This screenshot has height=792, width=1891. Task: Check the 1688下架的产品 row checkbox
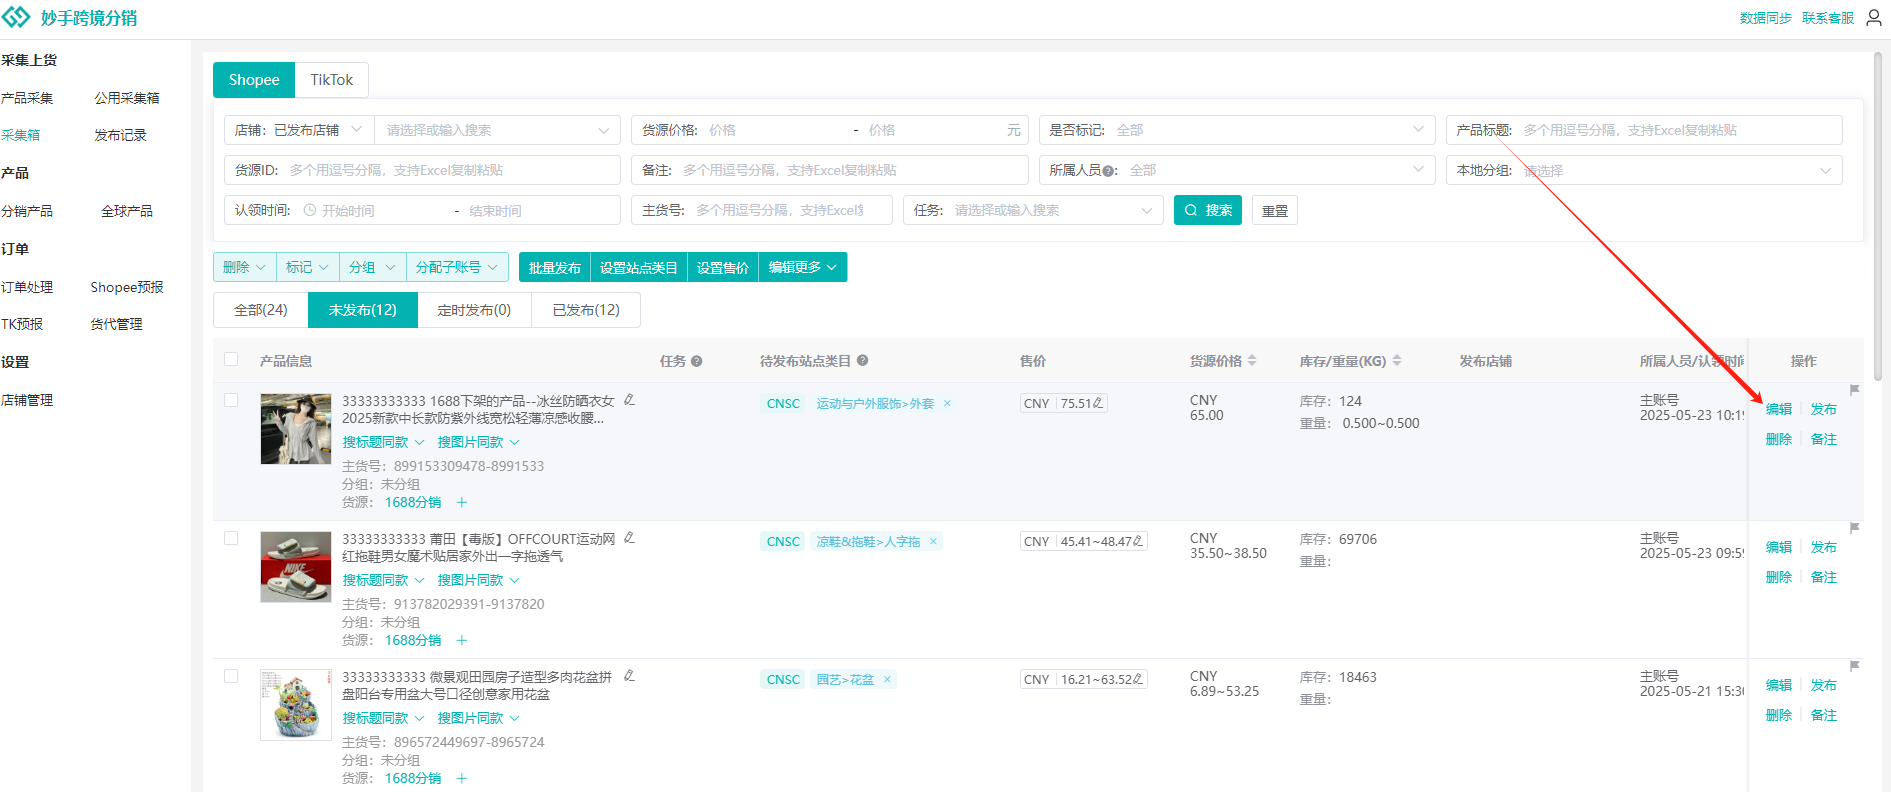(x=231, y=400)
